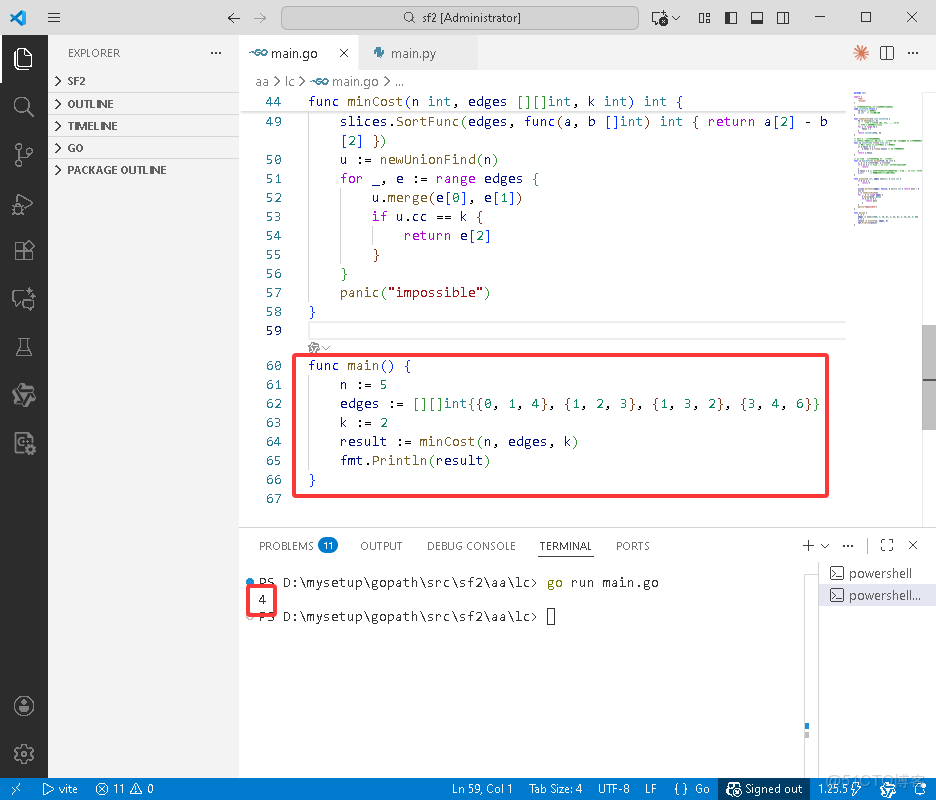The height and width of the screenshot is (800, 936).
Task: Click the split editor right icon
Action: click(886, 53)
